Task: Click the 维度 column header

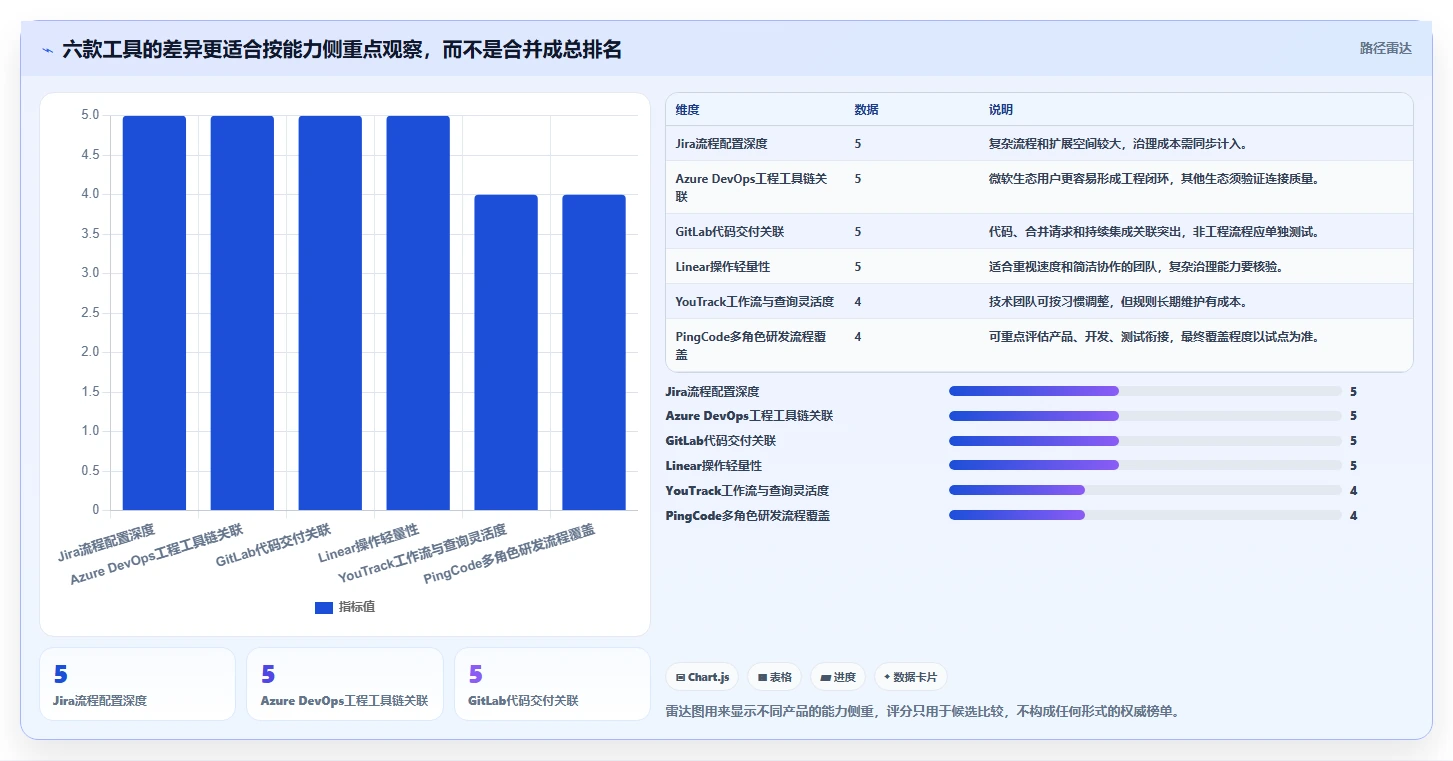Action: tap(688, 110)
